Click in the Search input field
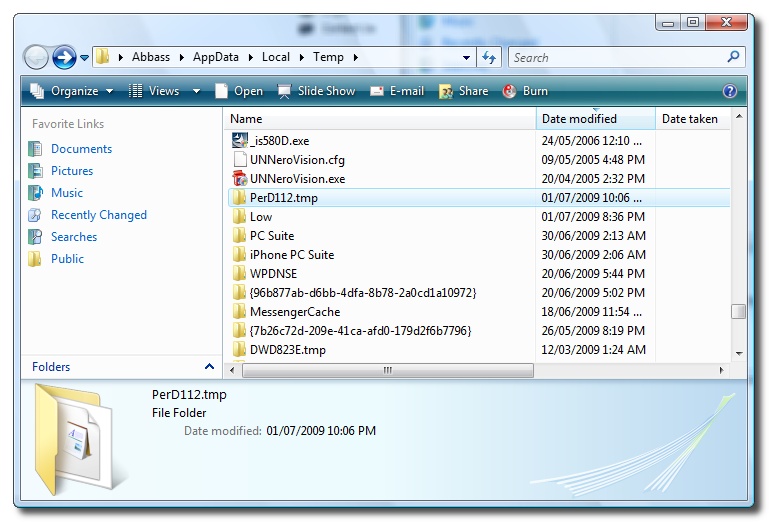Screen dimensions: 769x522 [615, 58]
